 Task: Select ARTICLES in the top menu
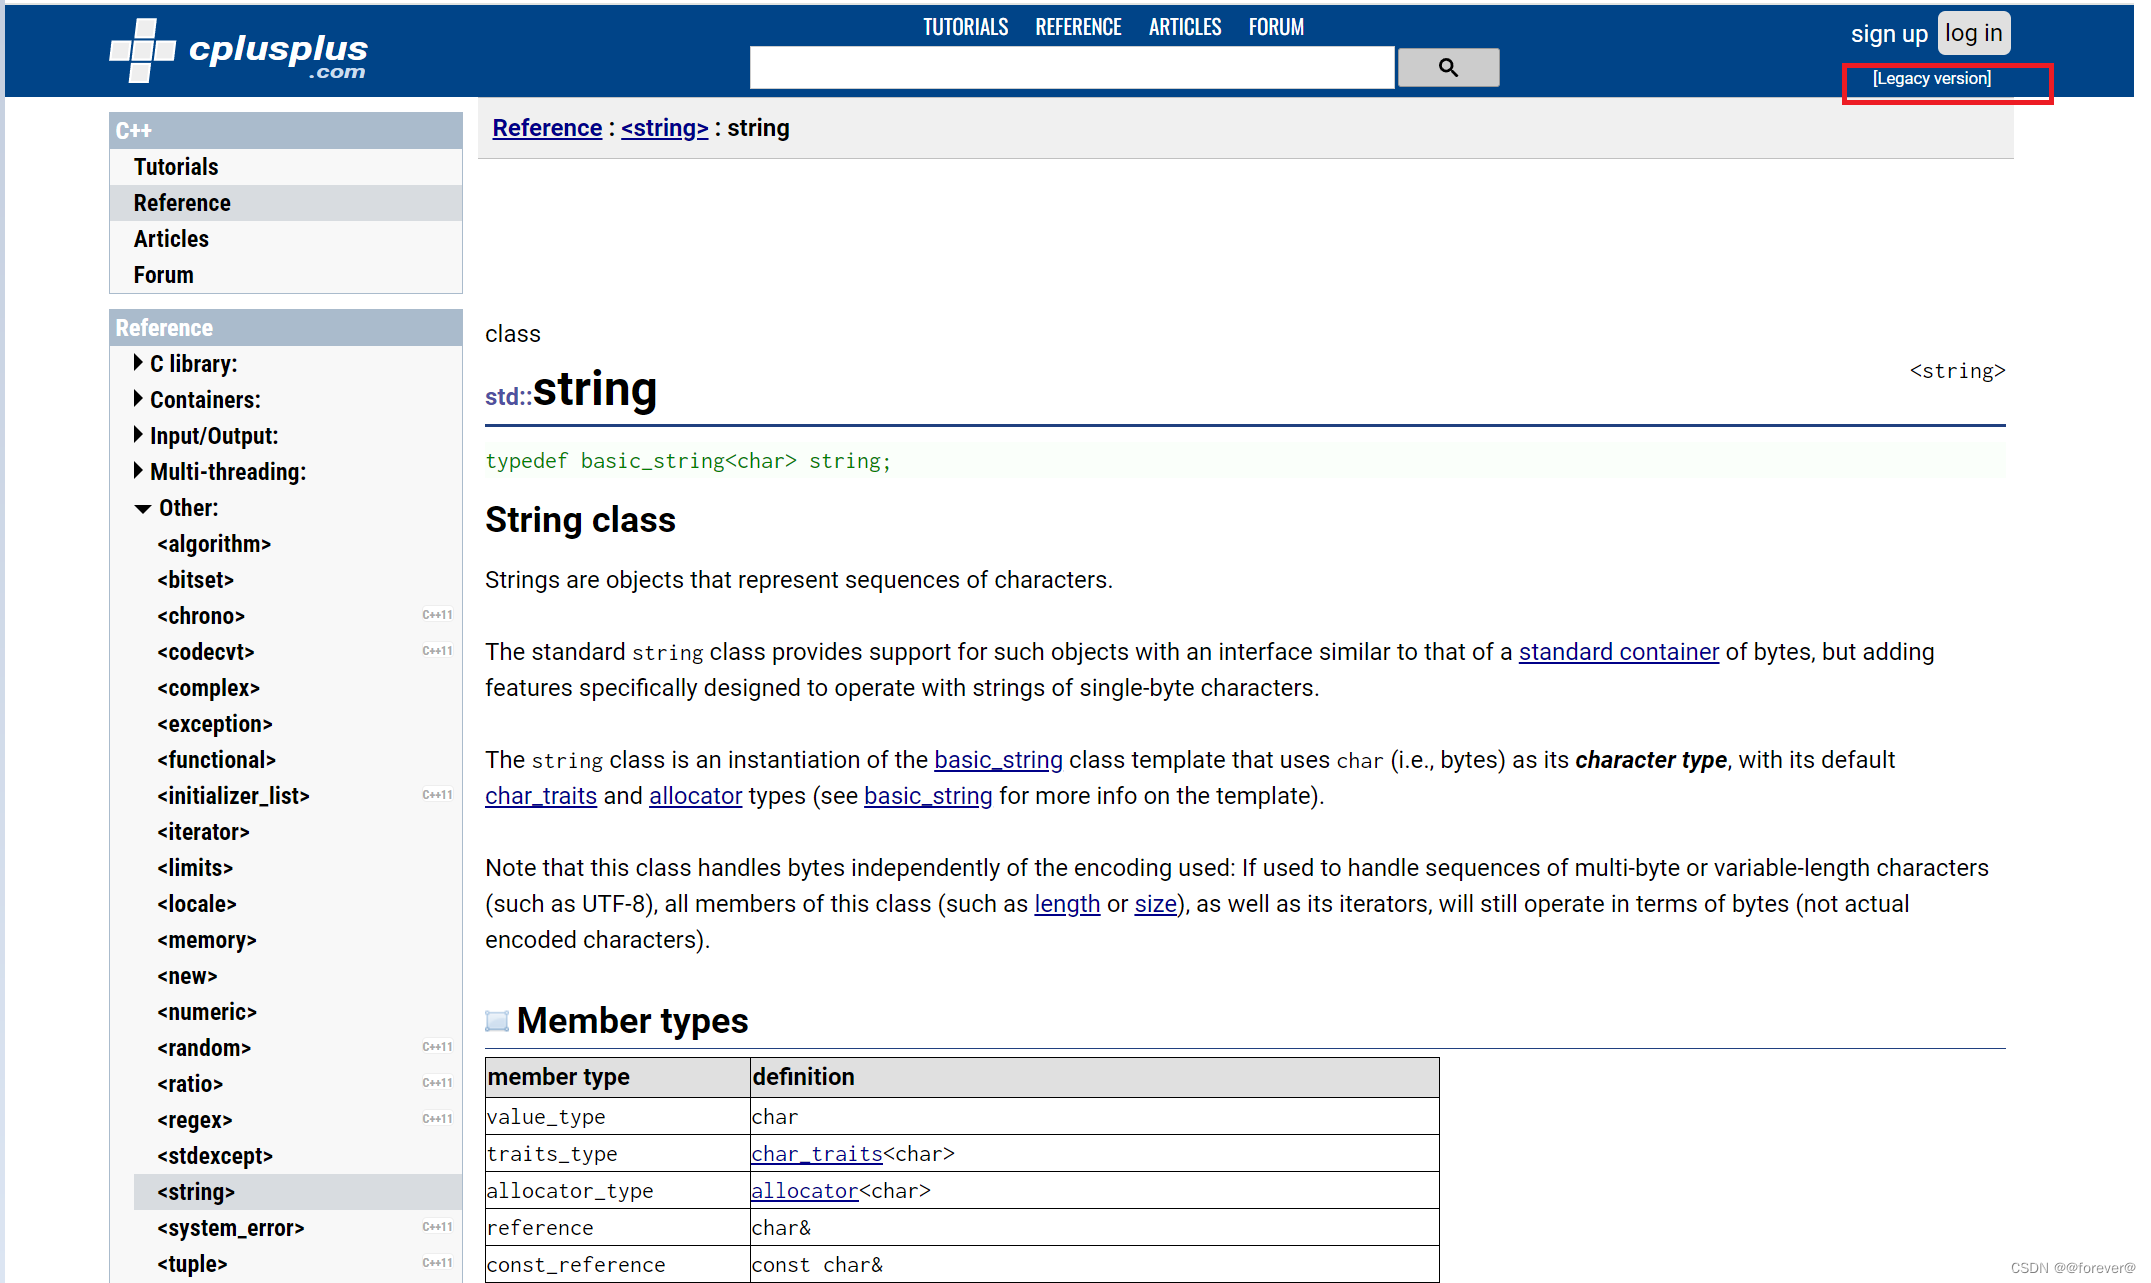(1184, 27)
